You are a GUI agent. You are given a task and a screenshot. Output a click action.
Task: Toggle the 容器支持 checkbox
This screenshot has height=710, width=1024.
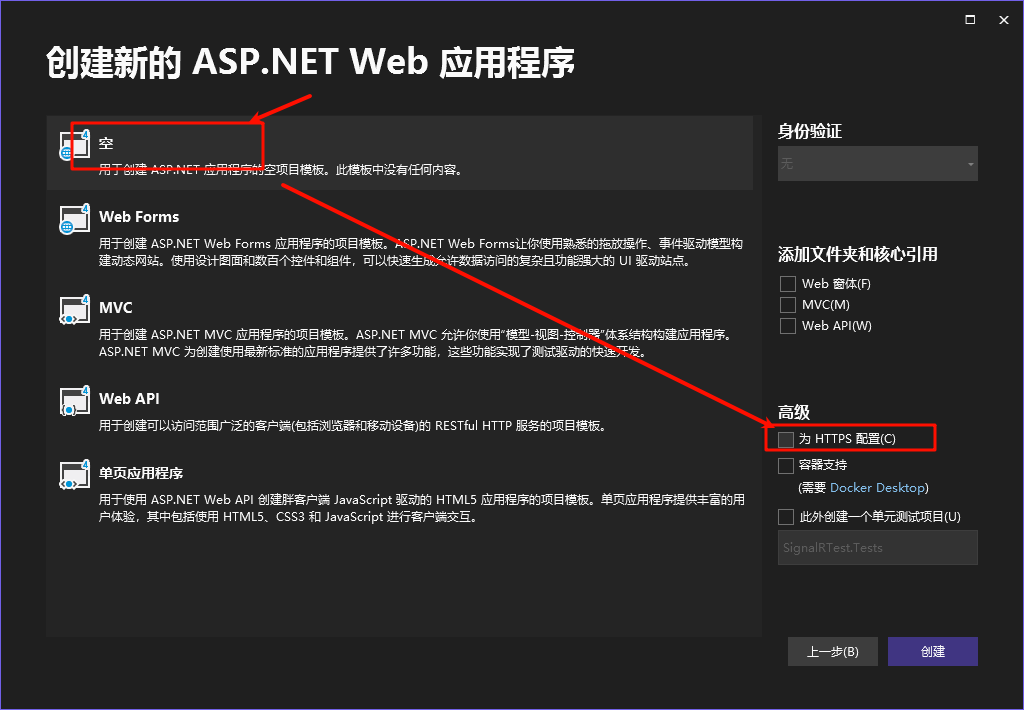tap(786, 465)
